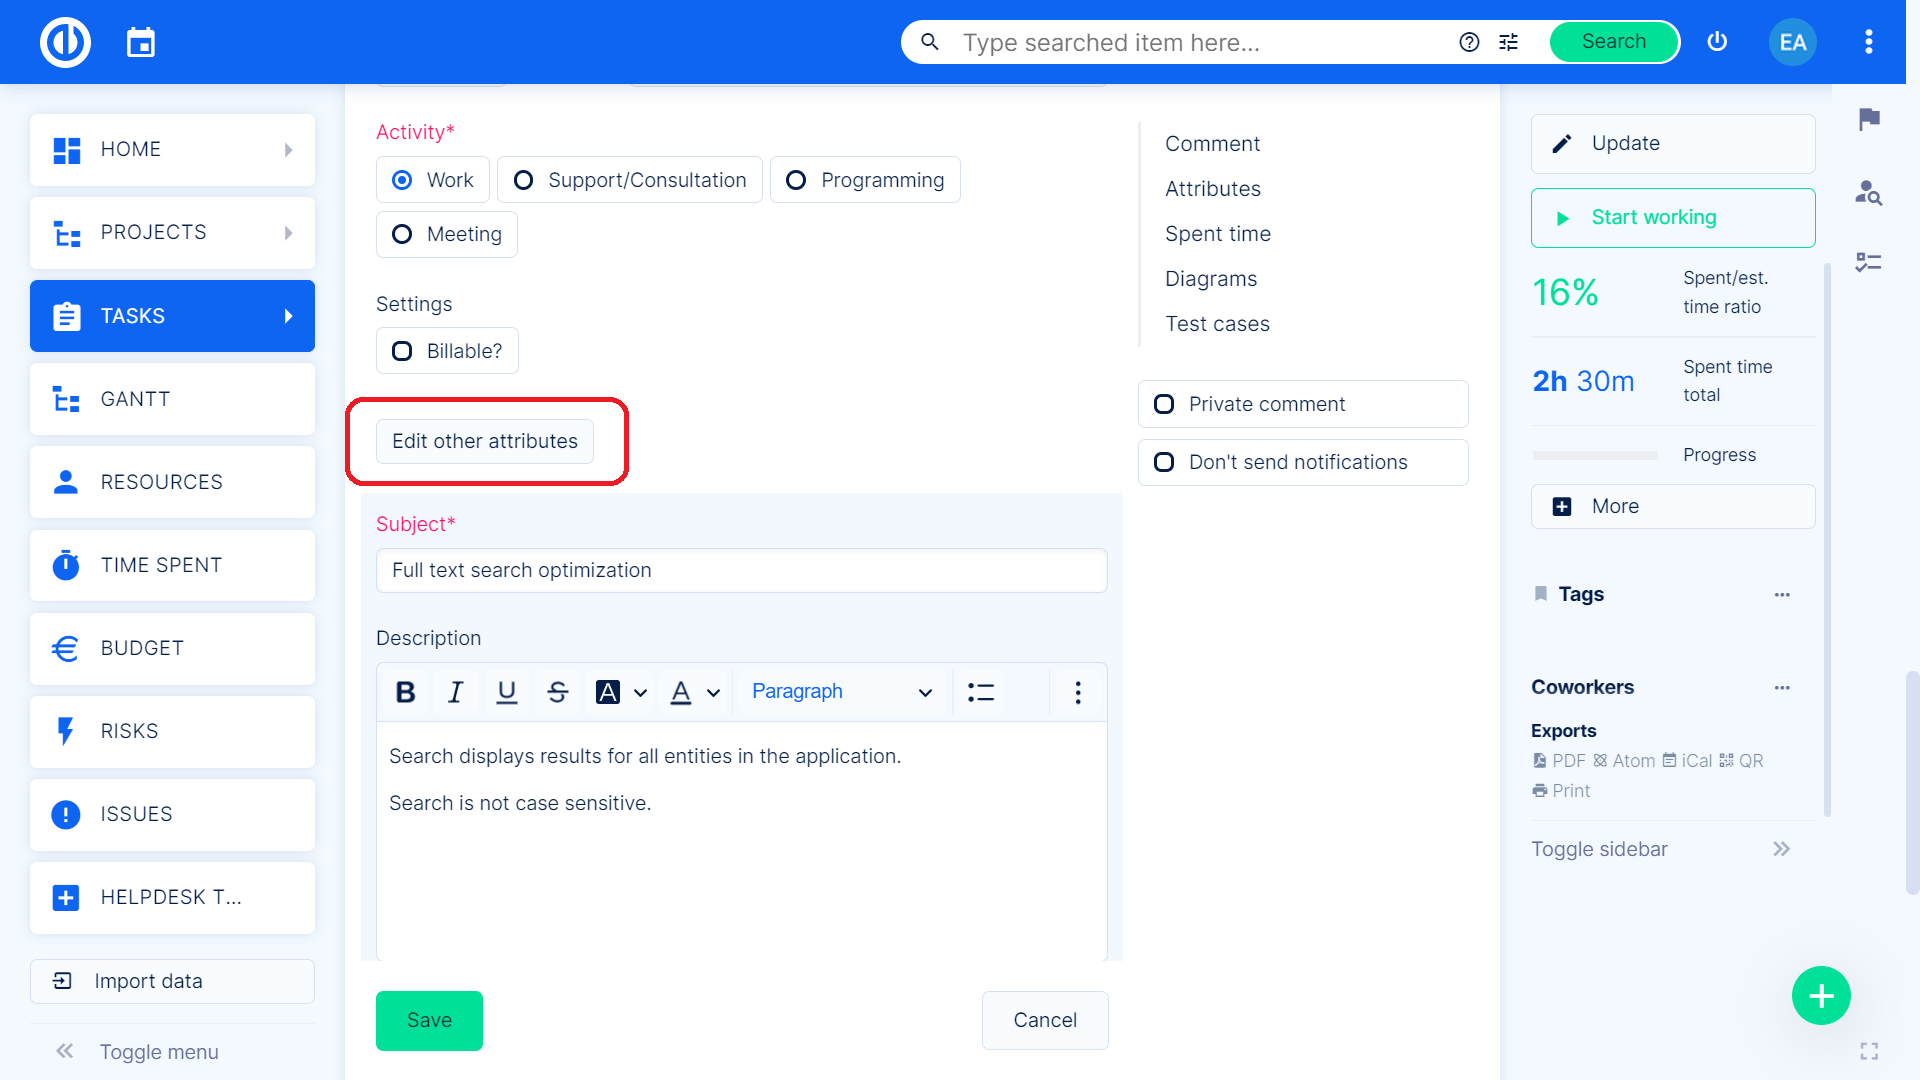
Task: Open the highlight color dropdown arrow
Action: click(641, 693)
